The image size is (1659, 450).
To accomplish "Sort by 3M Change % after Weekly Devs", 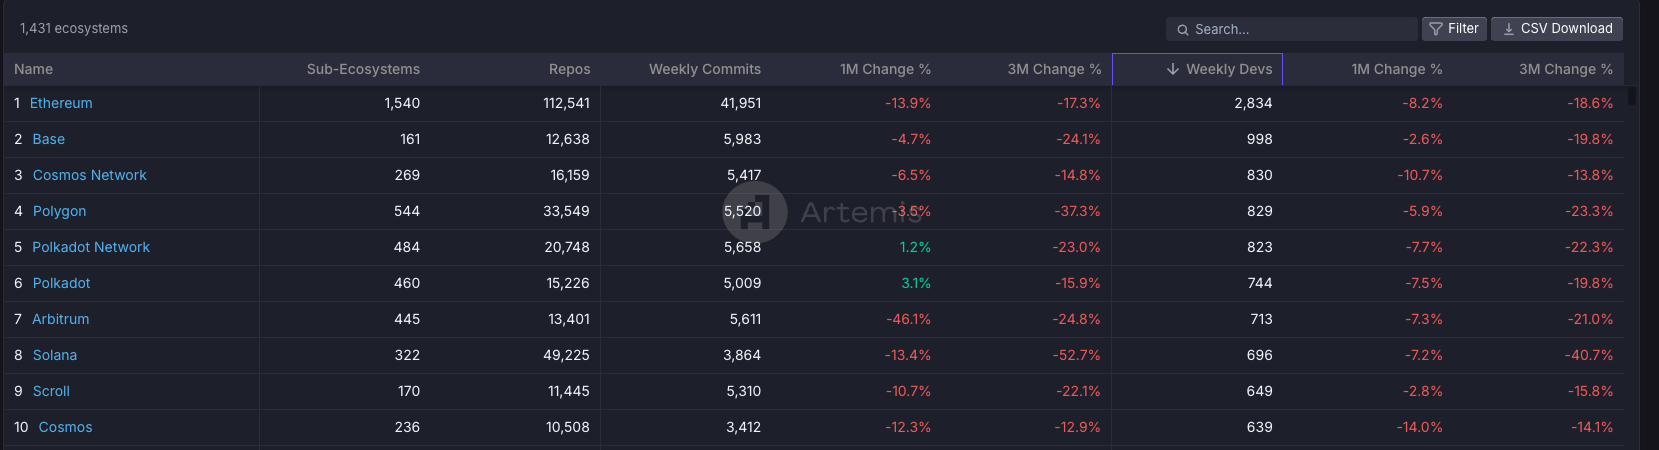I will 1566,69.
